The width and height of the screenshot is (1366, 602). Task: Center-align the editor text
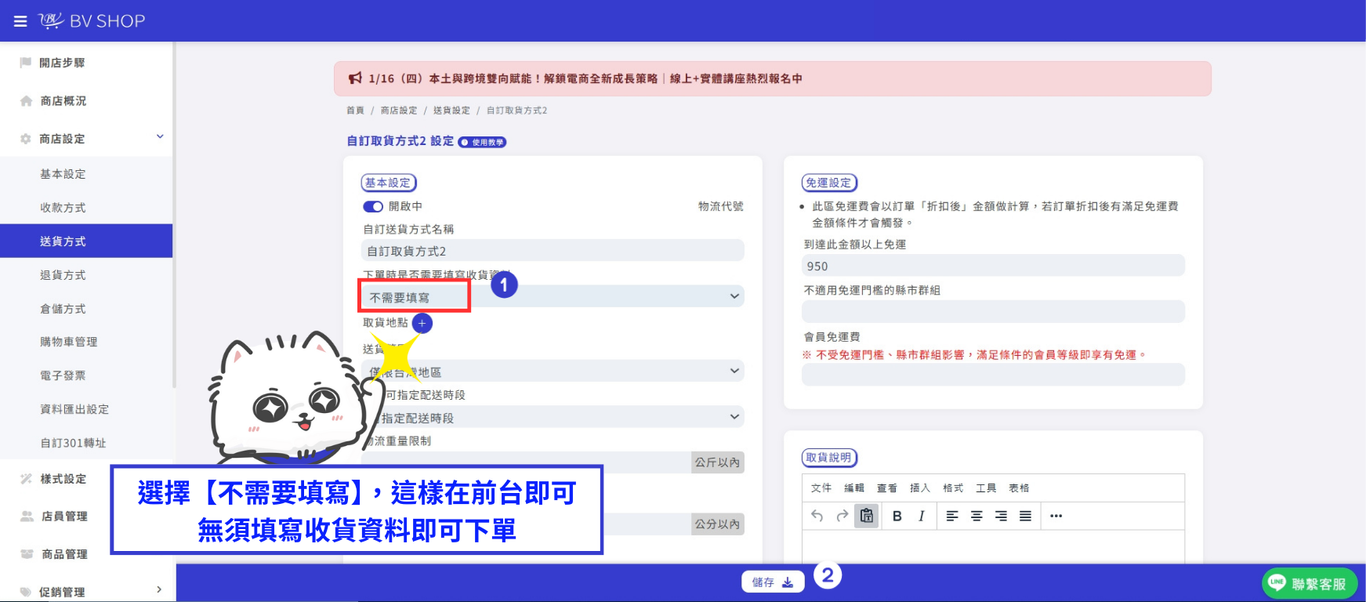(976, 516)
